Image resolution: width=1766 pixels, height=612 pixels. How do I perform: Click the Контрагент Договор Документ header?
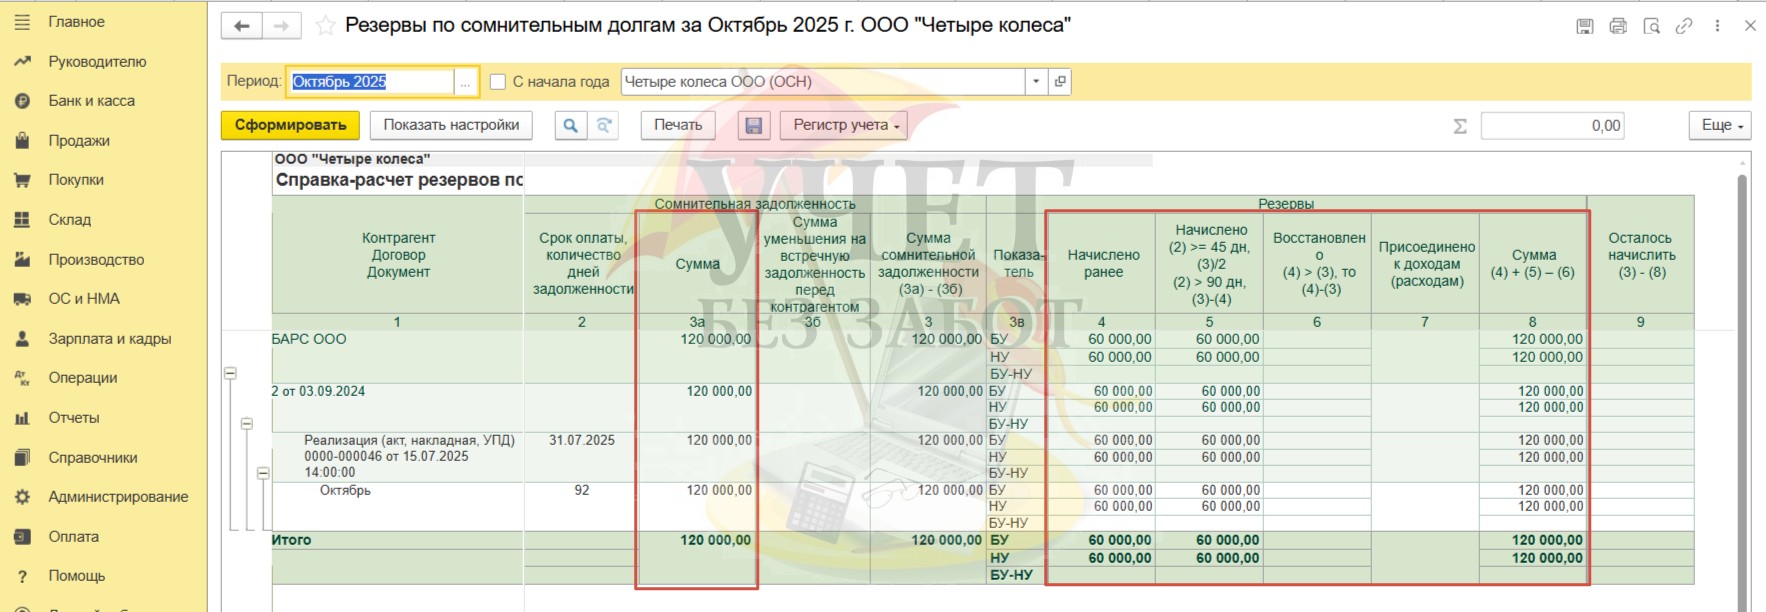click(398, 255)
